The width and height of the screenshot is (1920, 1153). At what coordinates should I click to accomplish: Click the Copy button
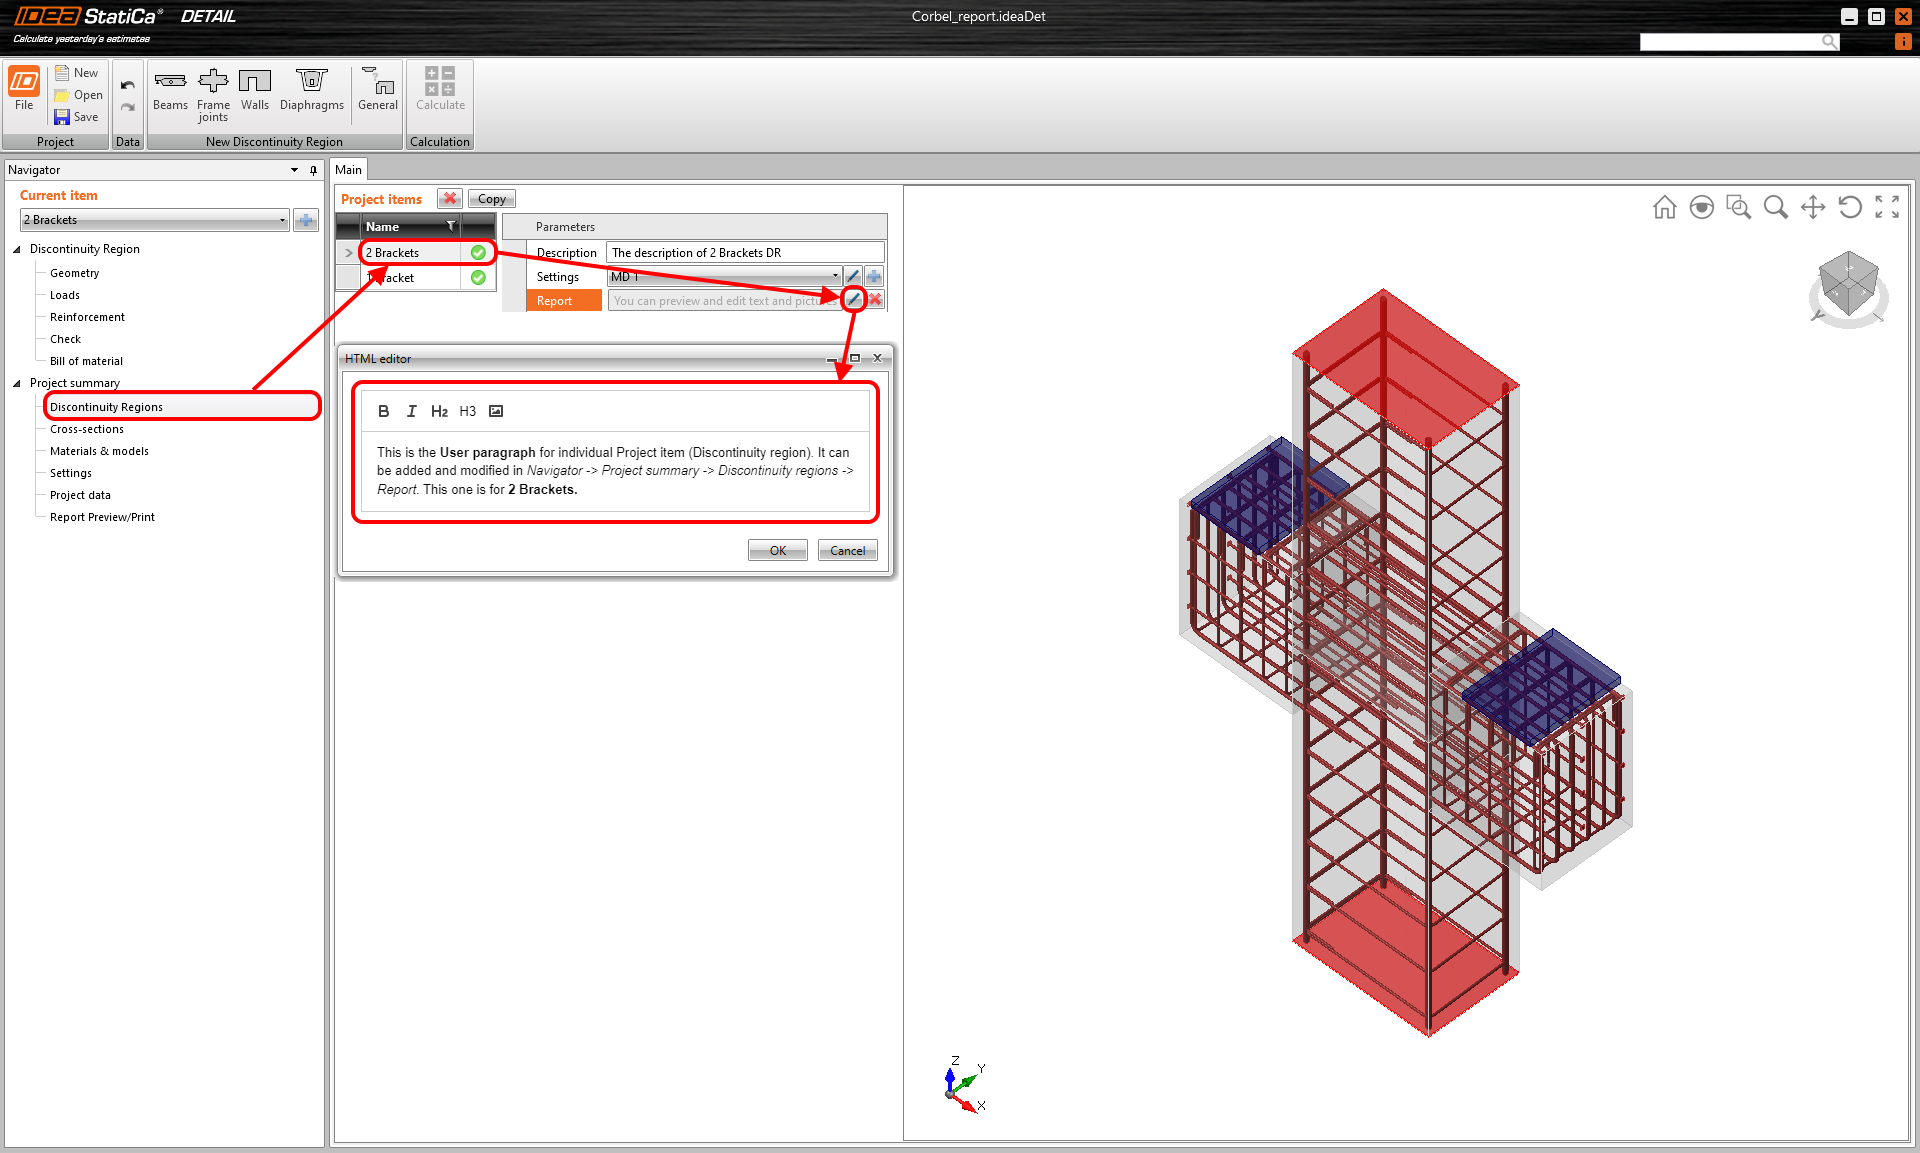pos(491,199)
